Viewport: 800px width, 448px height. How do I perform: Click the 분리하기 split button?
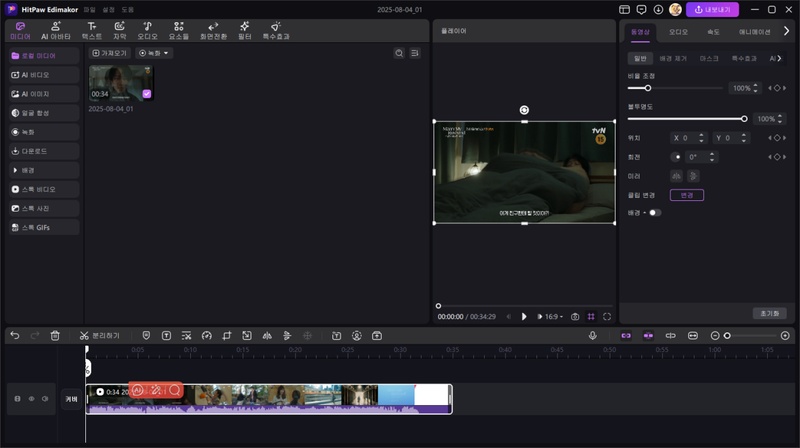pos(99,336)
